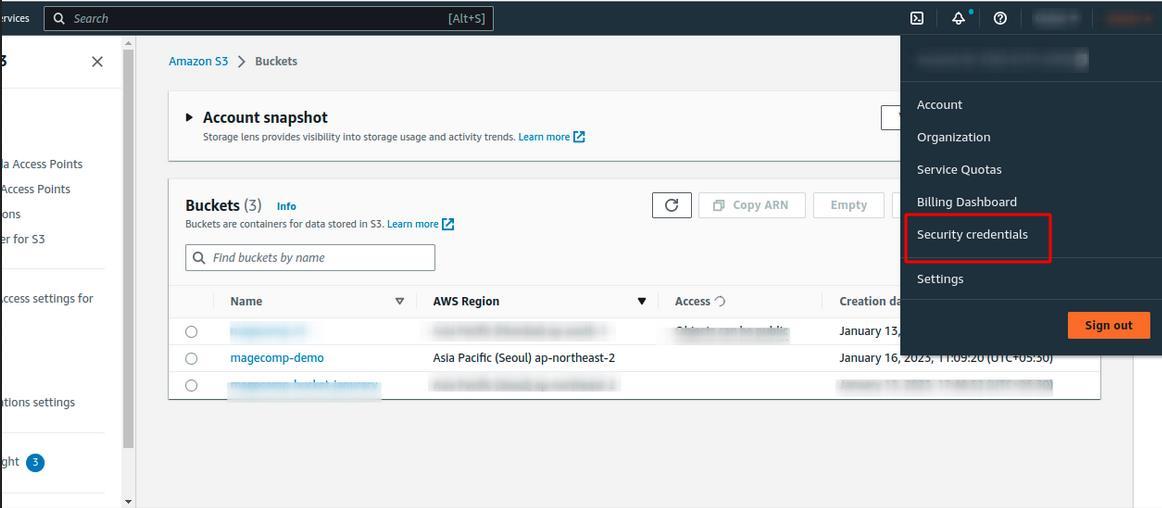This screenshot has height=508, width=1162.
Task: Click the sidebar vertical scrollbar
Action: (128, 248)
